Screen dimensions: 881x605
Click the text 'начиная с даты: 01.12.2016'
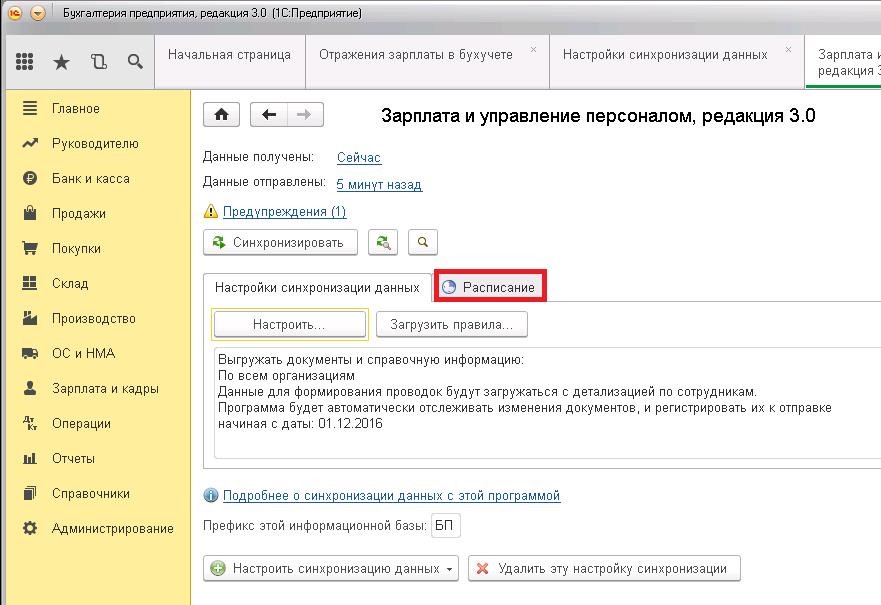[300, 424]
